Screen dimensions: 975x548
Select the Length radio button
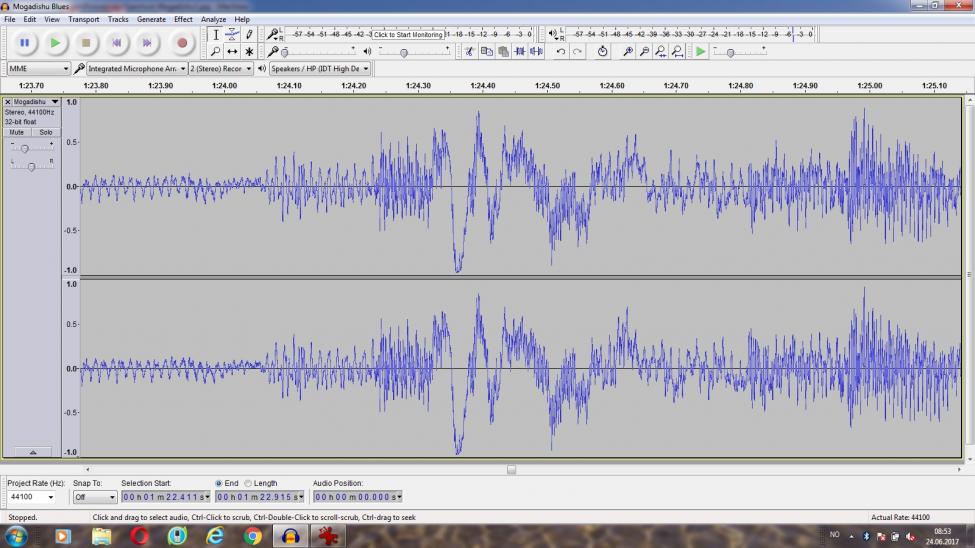point(248,483)
